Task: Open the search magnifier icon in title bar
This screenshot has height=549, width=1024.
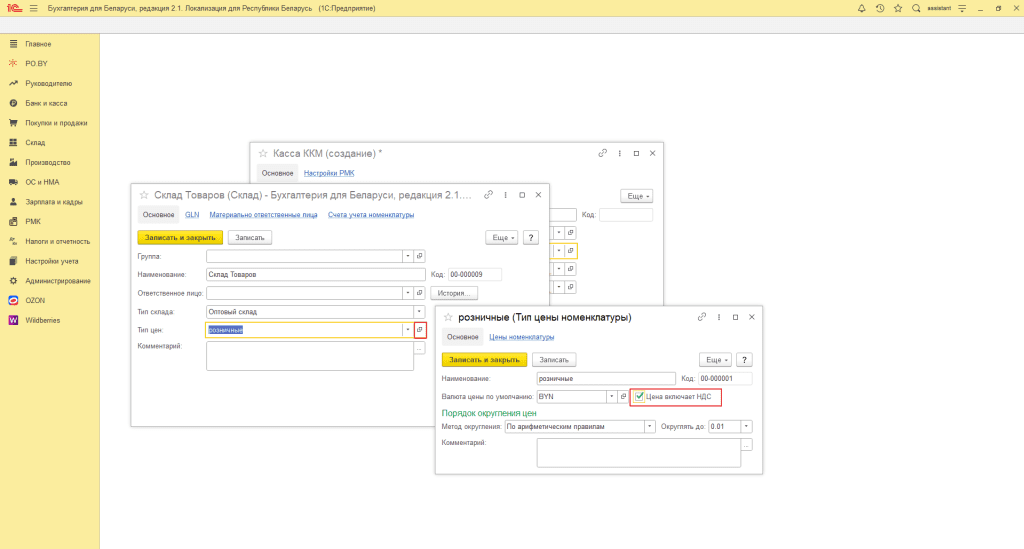Action: pos(916,8)
